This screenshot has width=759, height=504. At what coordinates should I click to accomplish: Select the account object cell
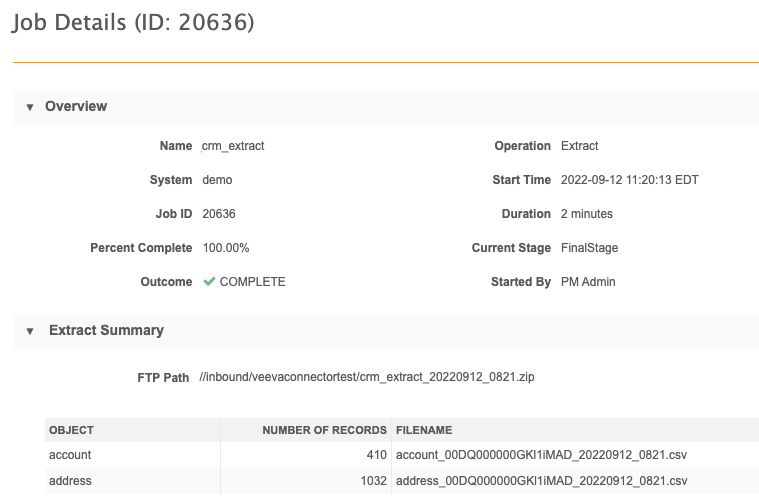click(70, 455)
